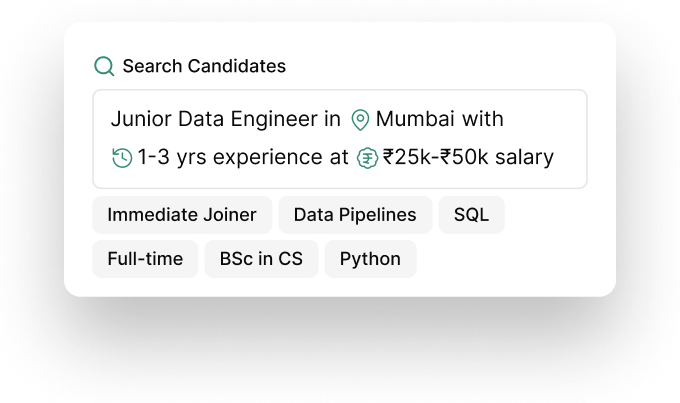This screenshot has width=680, height=403.
Task: Click the Mumbai location pin icon
Action: pos(360,120)
